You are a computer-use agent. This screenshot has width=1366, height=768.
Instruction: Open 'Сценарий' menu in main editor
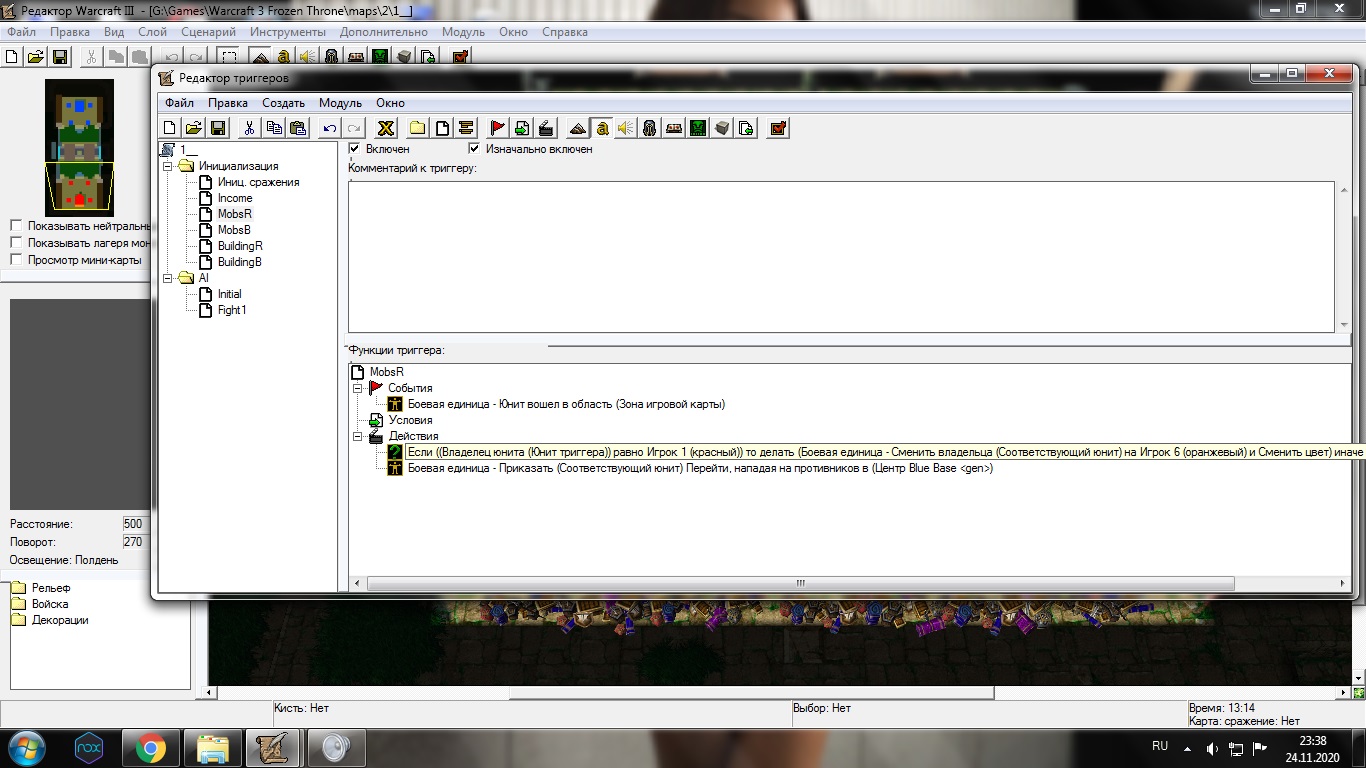tap(208, 32)
